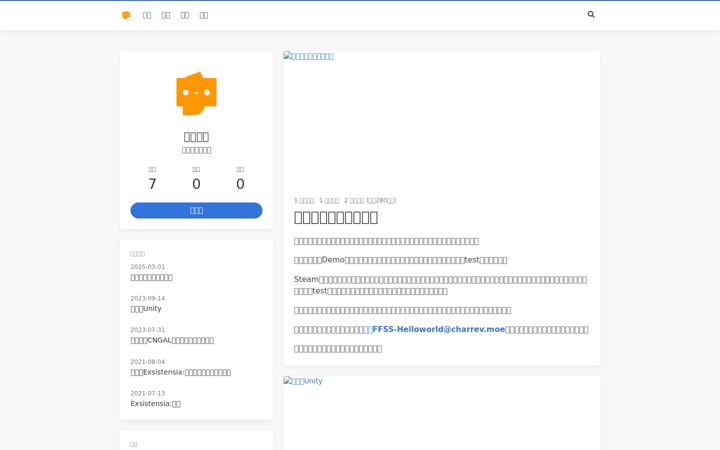The image size is (720, 450).
Task: Open the first article's large title heading
Action: [x=336, y=217]
